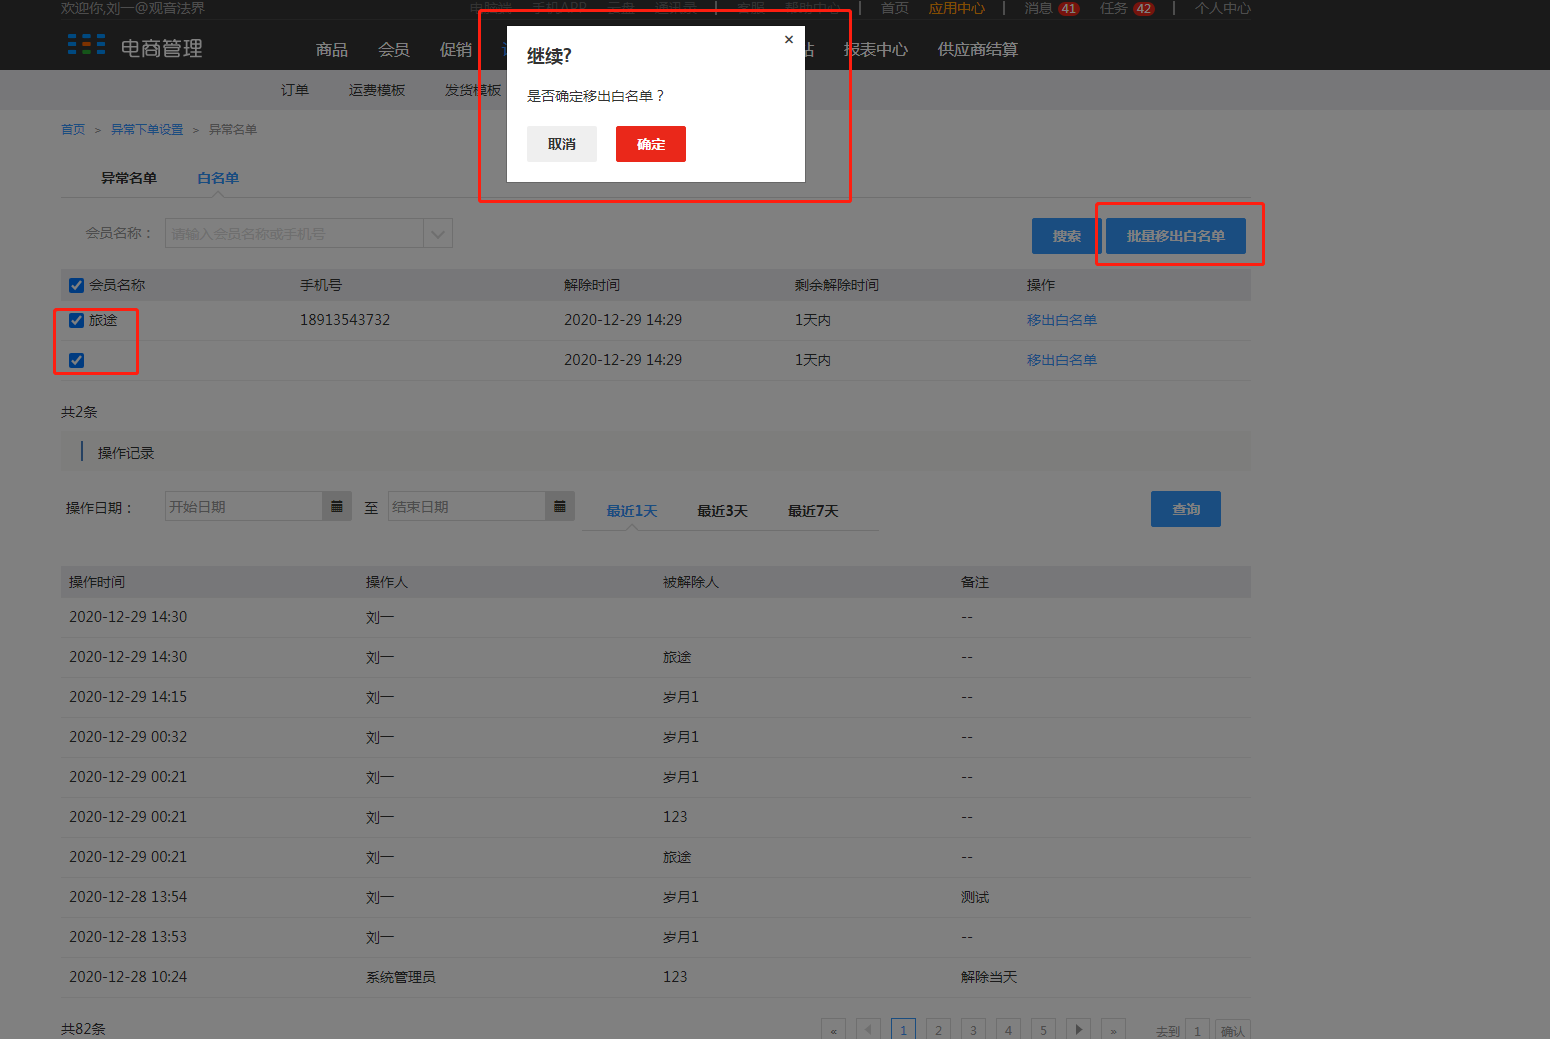Click the 批量移出白名单 button

(1176, 236)
